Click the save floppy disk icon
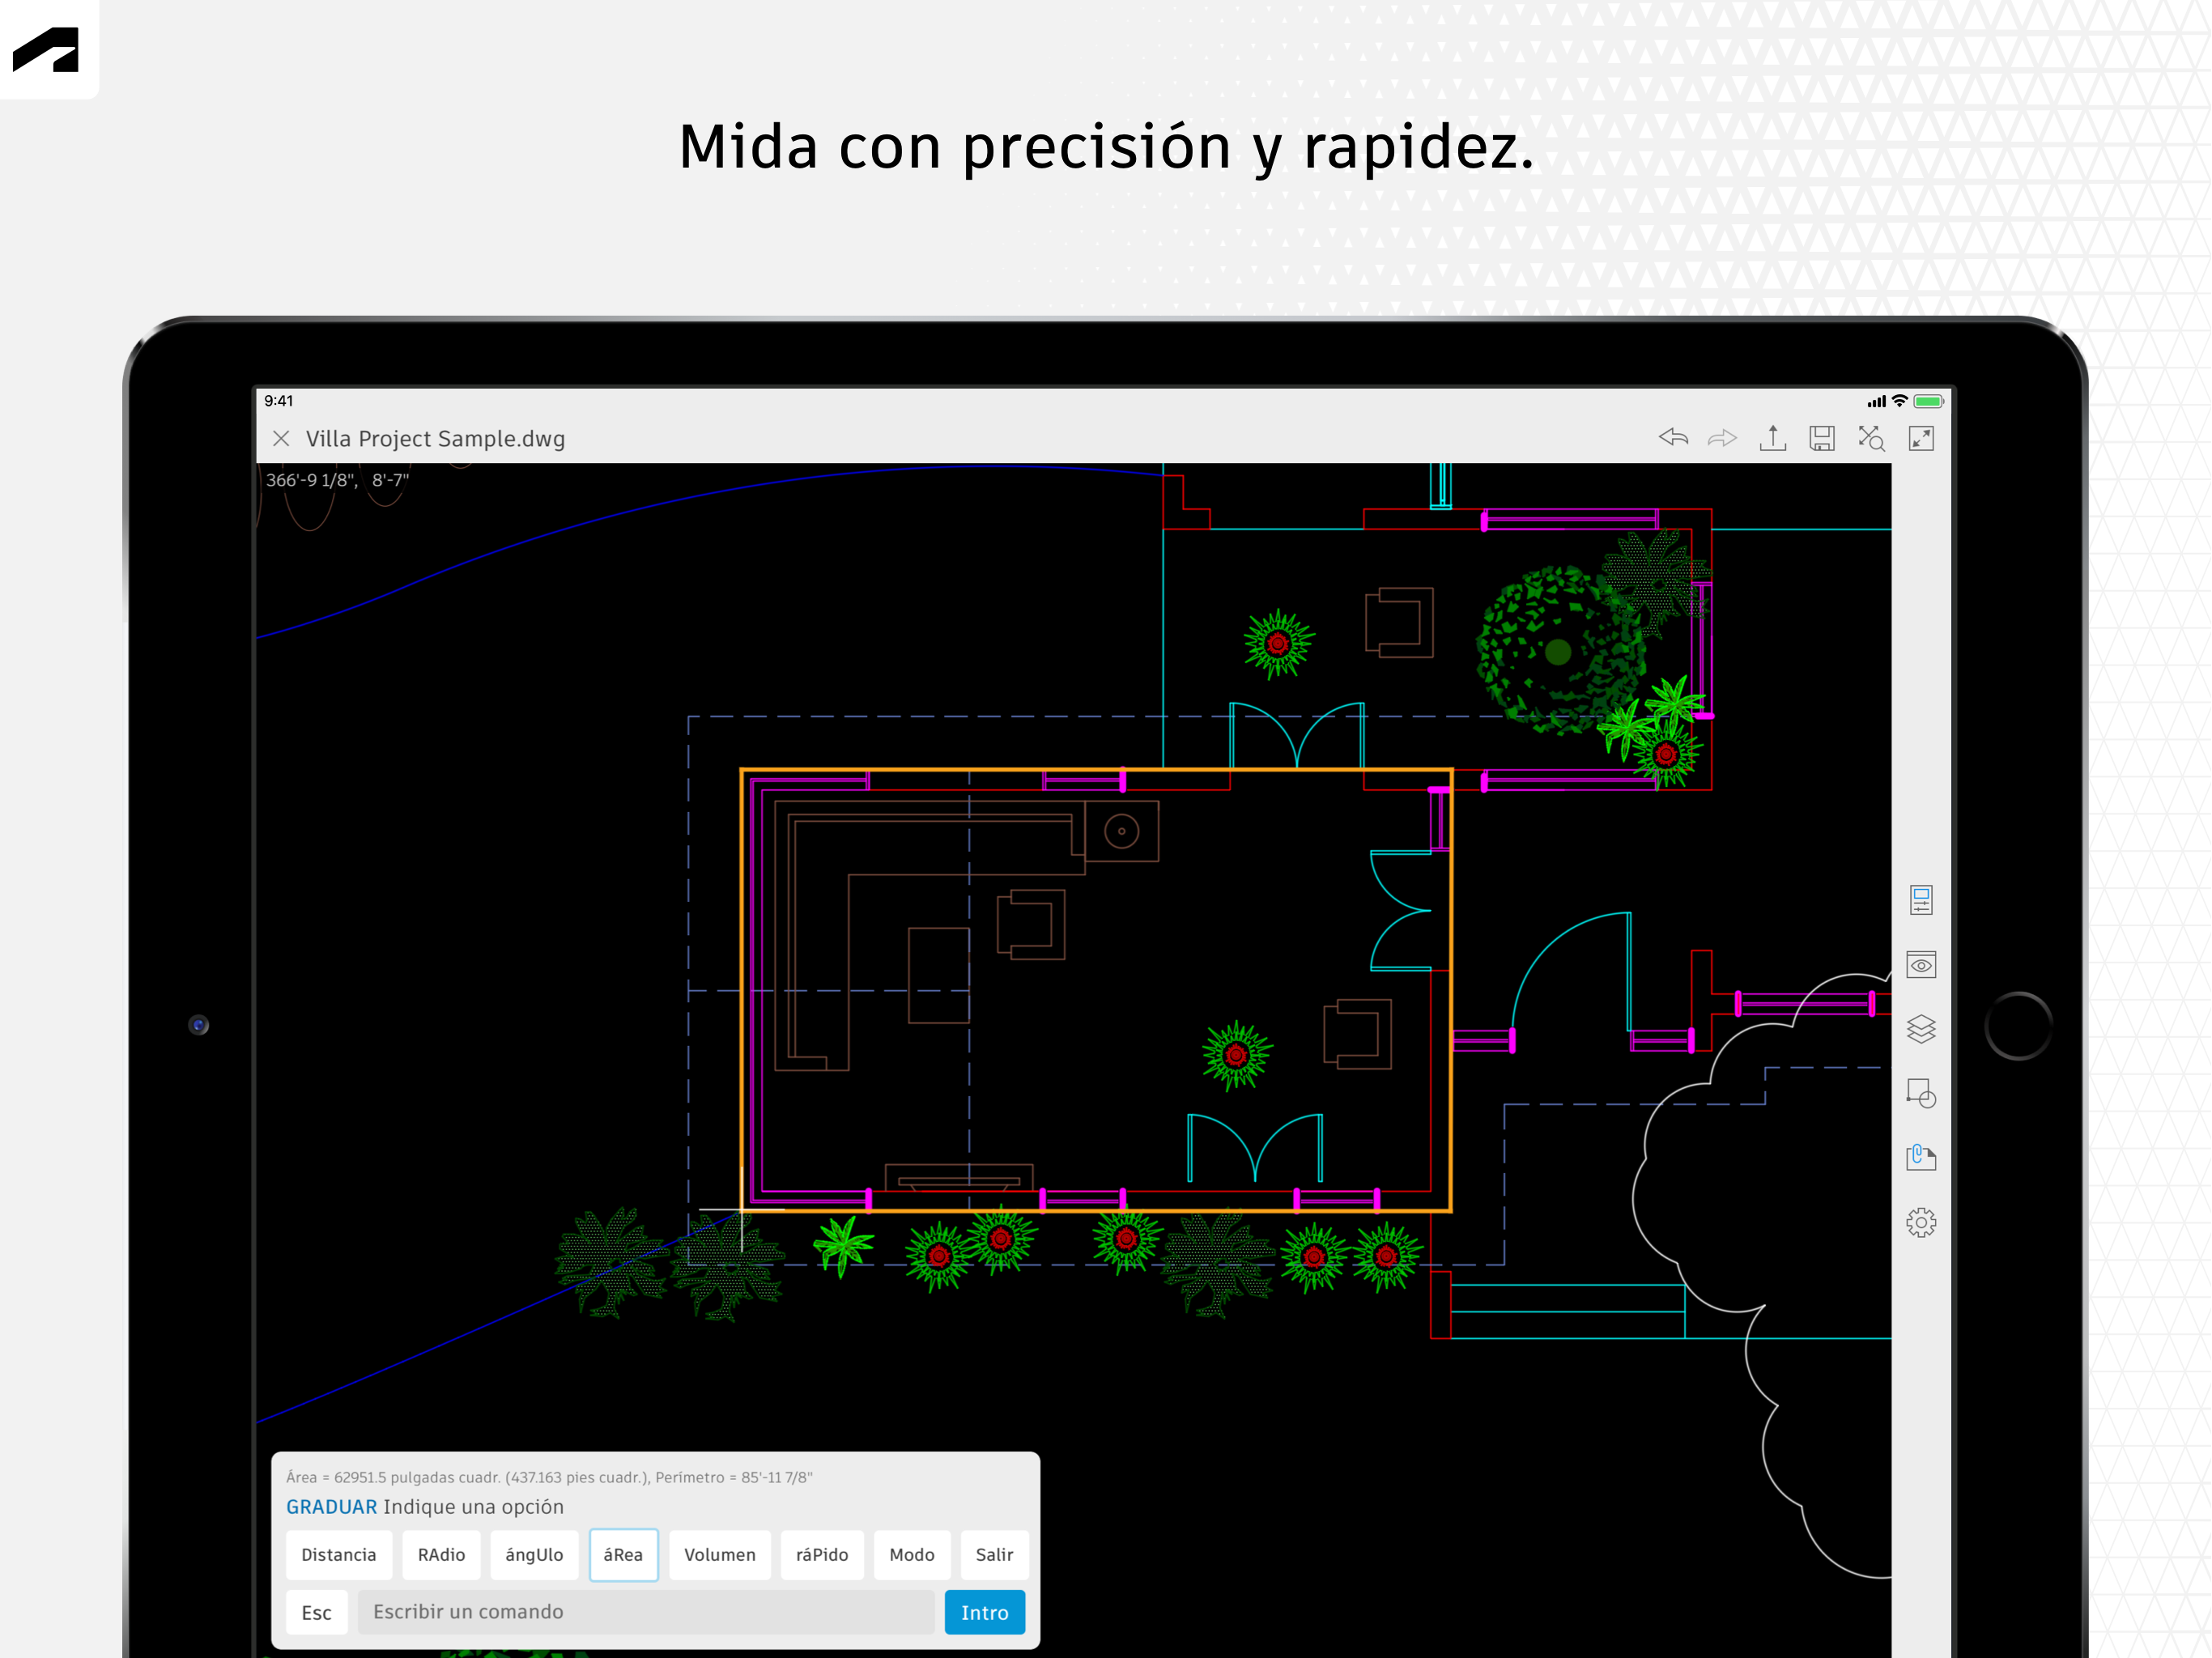2212x1658 pixels. point(1822,438)
